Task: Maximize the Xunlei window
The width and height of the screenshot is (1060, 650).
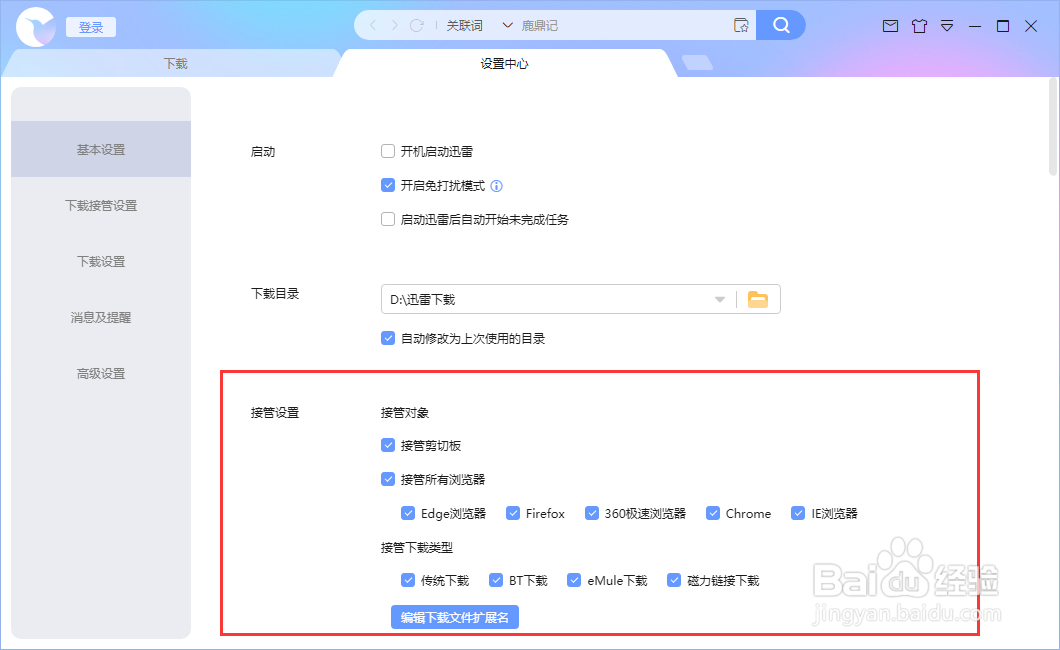Action: (1003, 26)
